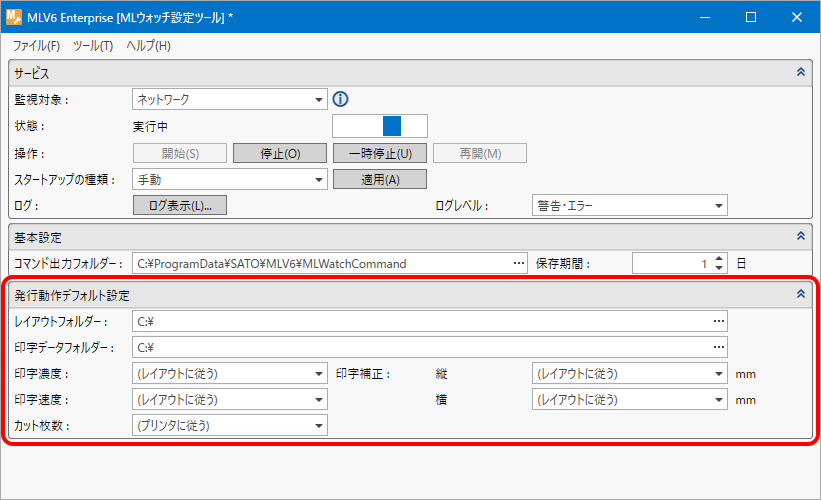Browse for 印字データフォルダー with ellipsis button
The image size is (821, 500).
pyautogui.click(x=719, y=347)
